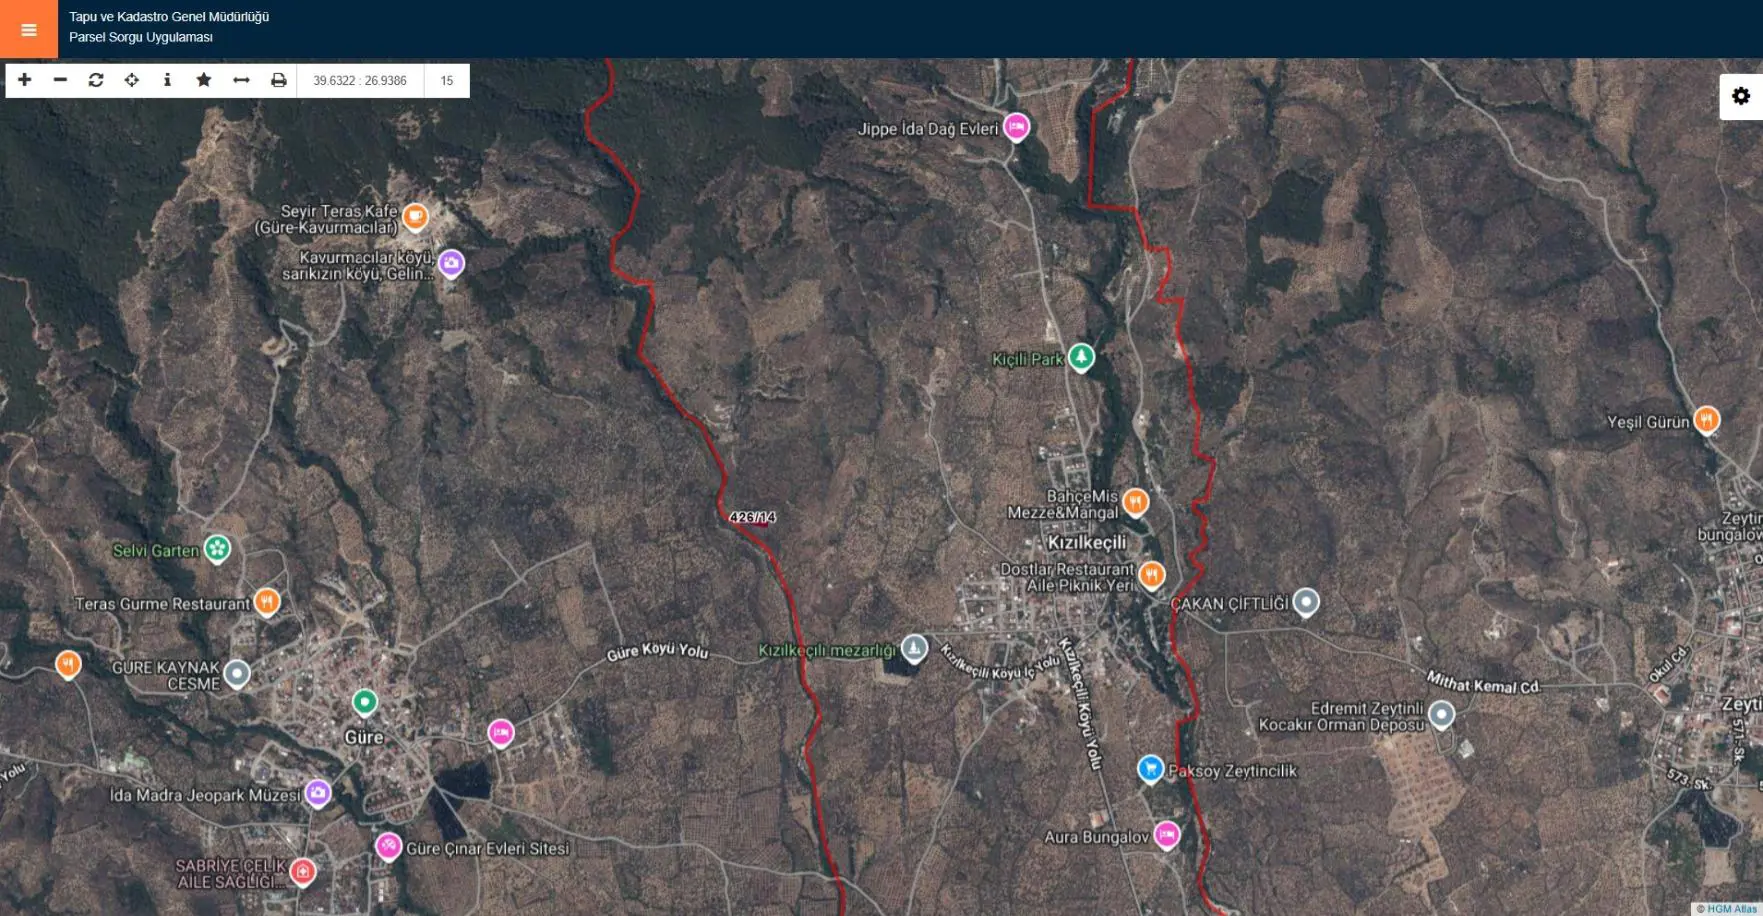1763x916 pixels.
Task: Select the distance measure arrow tool
Action: [x=241, y=80]
